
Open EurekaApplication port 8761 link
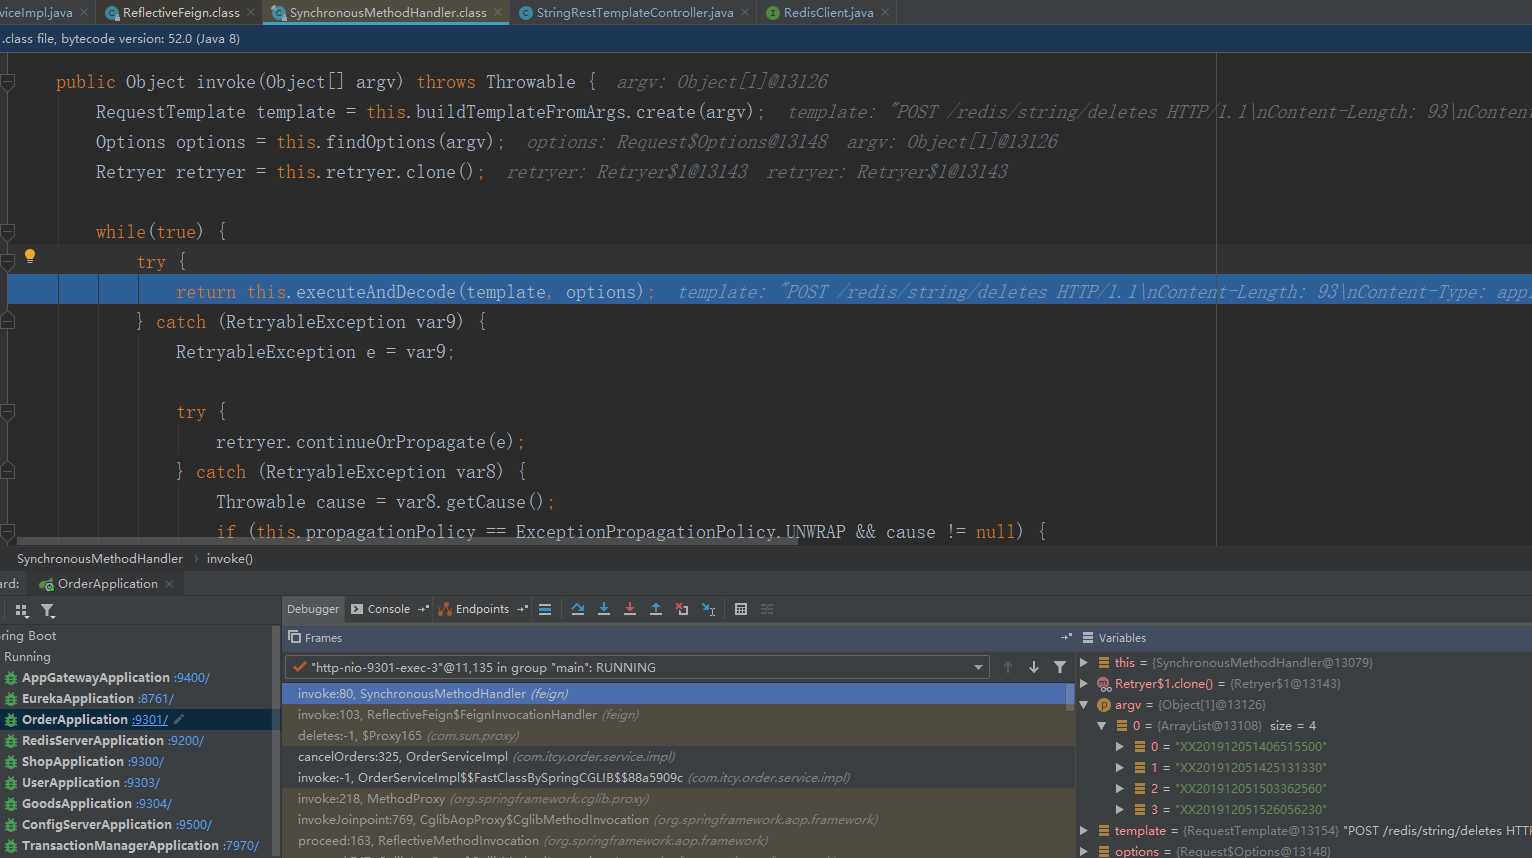click(155, 698)
